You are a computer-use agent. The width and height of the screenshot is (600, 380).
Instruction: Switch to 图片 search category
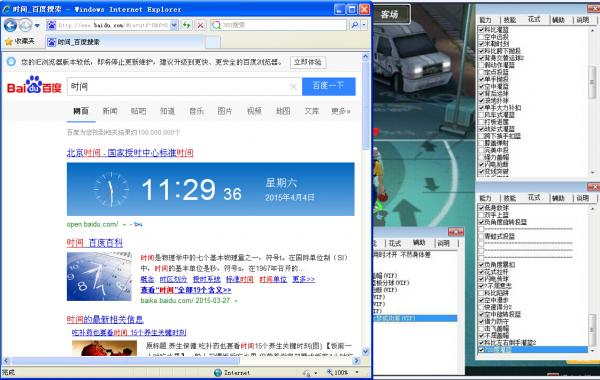coord(225,111)
